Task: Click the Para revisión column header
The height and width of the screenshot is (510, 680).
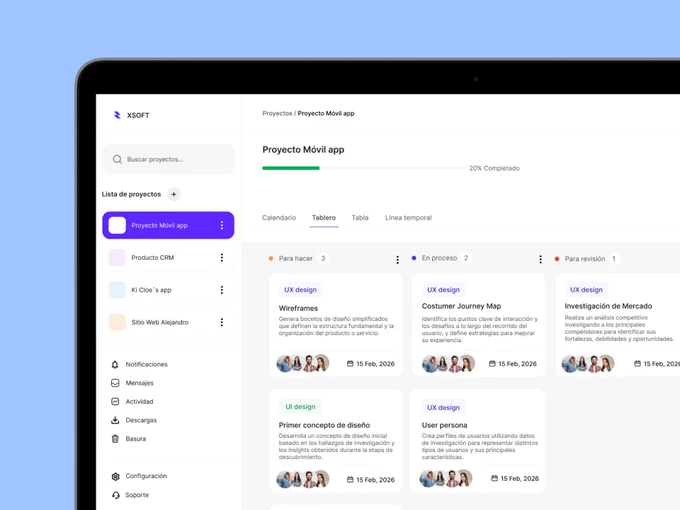Action: (x=585, y=259)
